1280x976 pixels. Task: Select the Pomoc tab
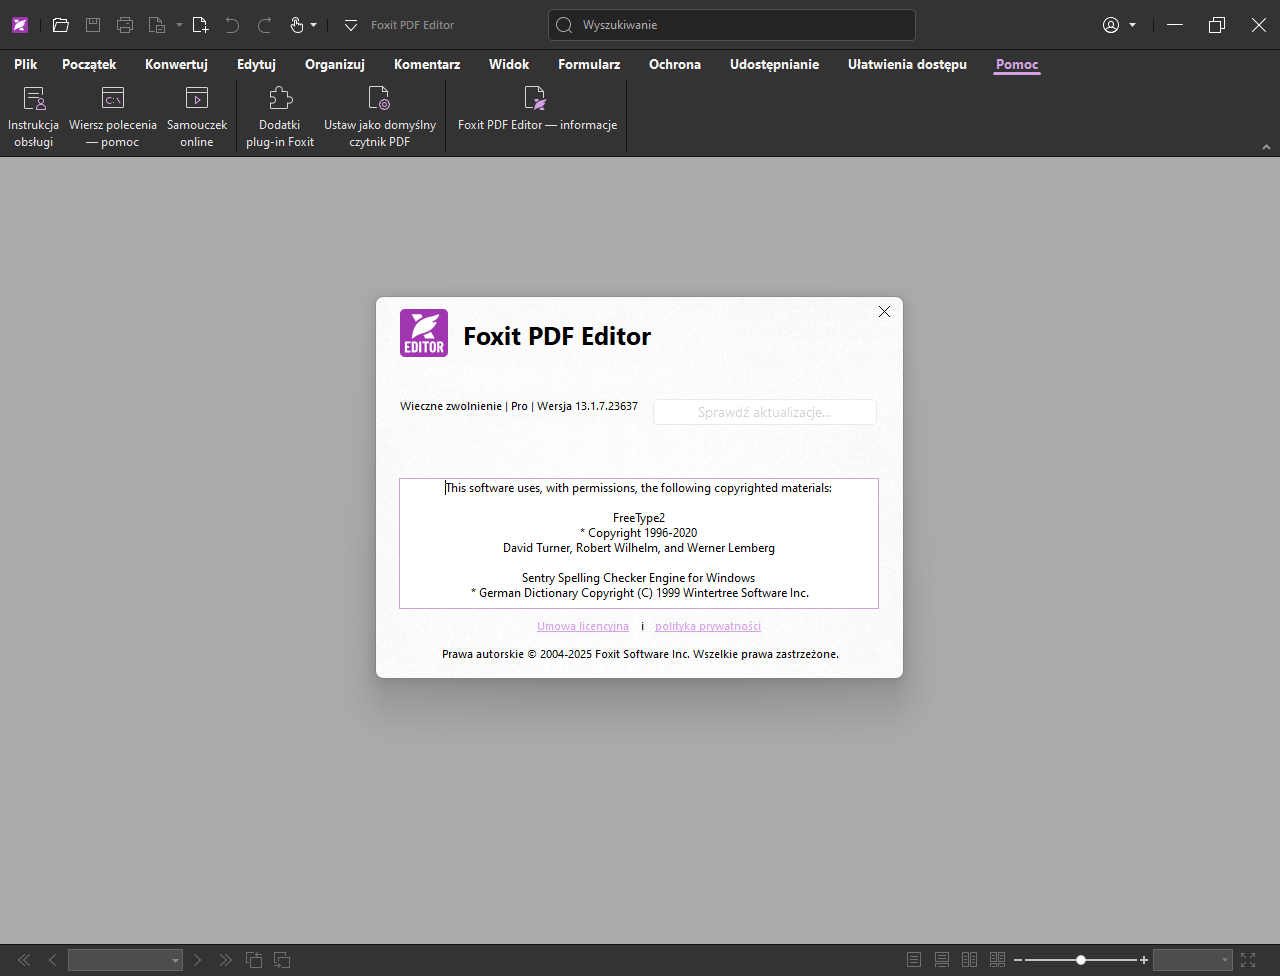point(1017,64)
